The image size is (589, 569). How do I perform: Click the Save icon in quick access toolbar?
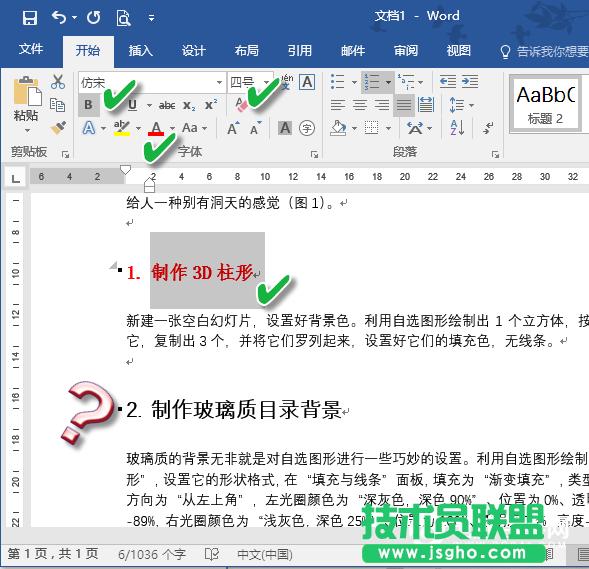(x=30, y=18)
